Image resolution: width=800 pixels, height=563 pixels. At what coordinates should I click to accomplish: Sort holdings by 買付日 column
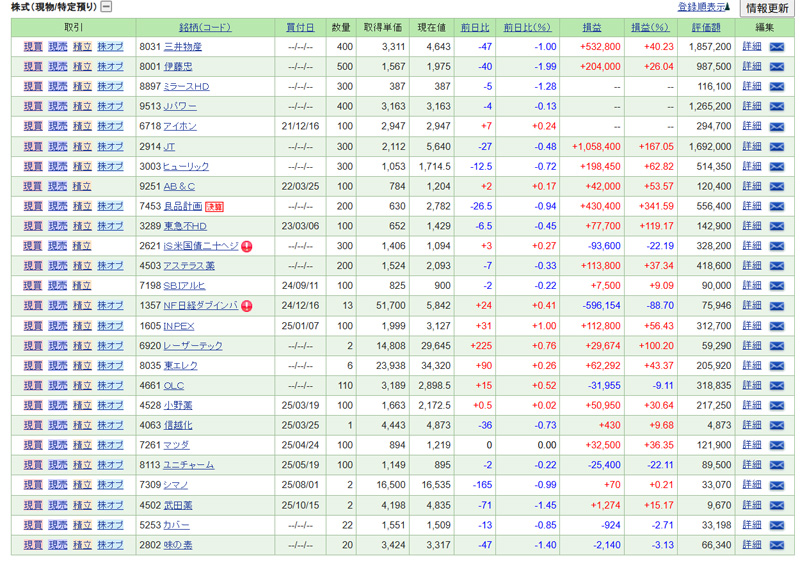click(x=300, y=27)
